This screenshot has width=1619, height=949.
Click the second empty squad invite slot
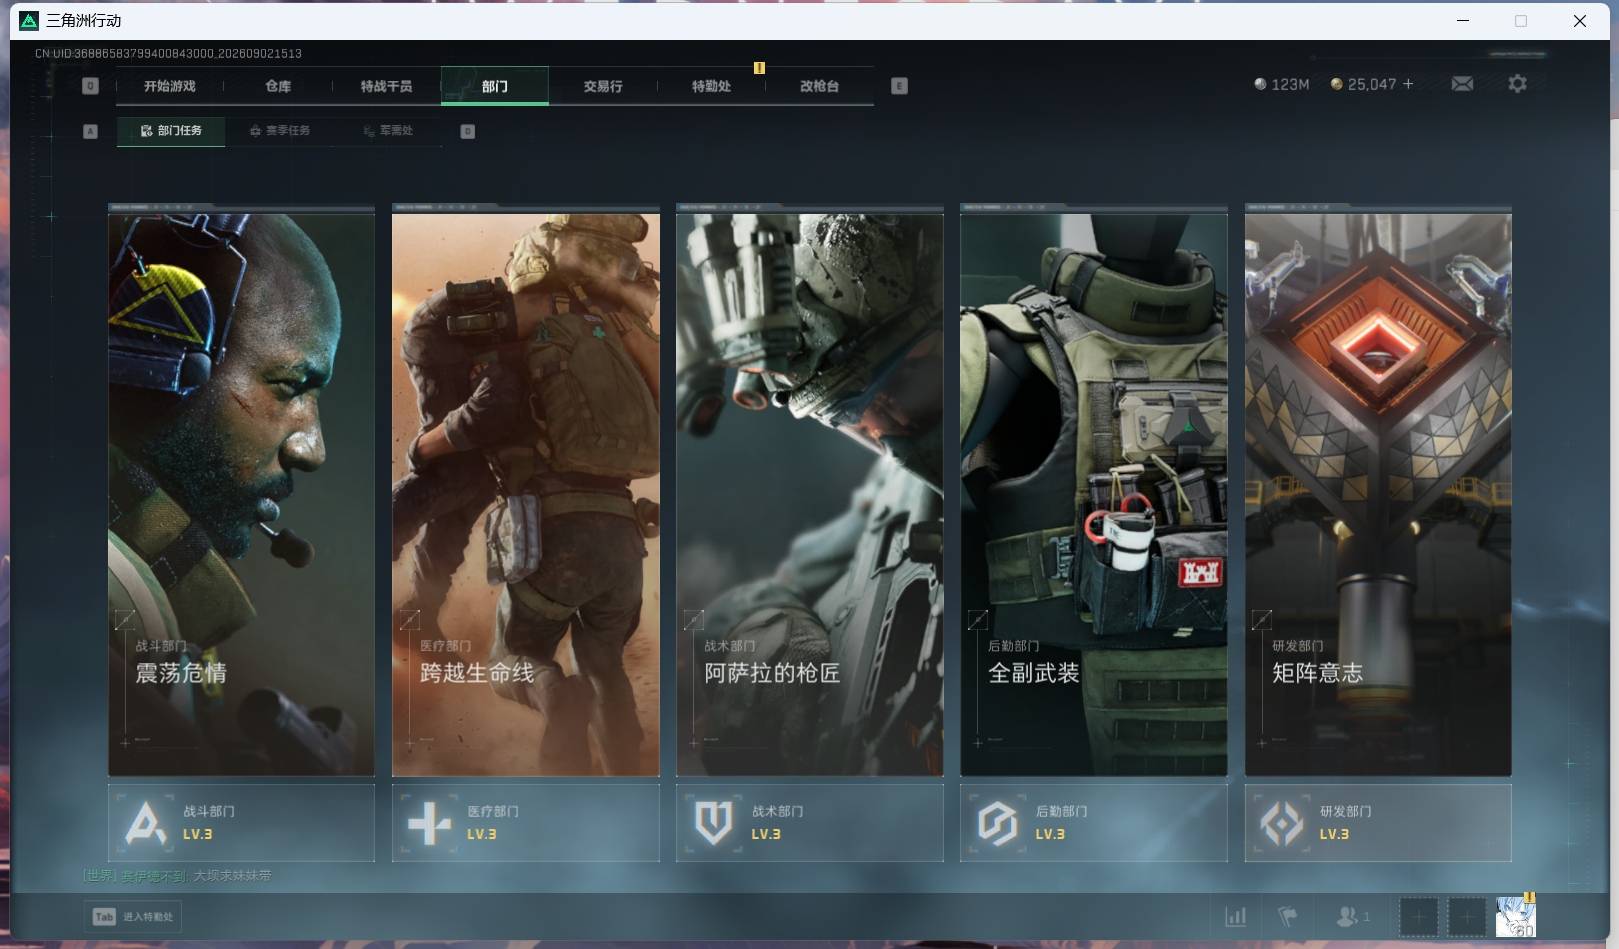1467,916
